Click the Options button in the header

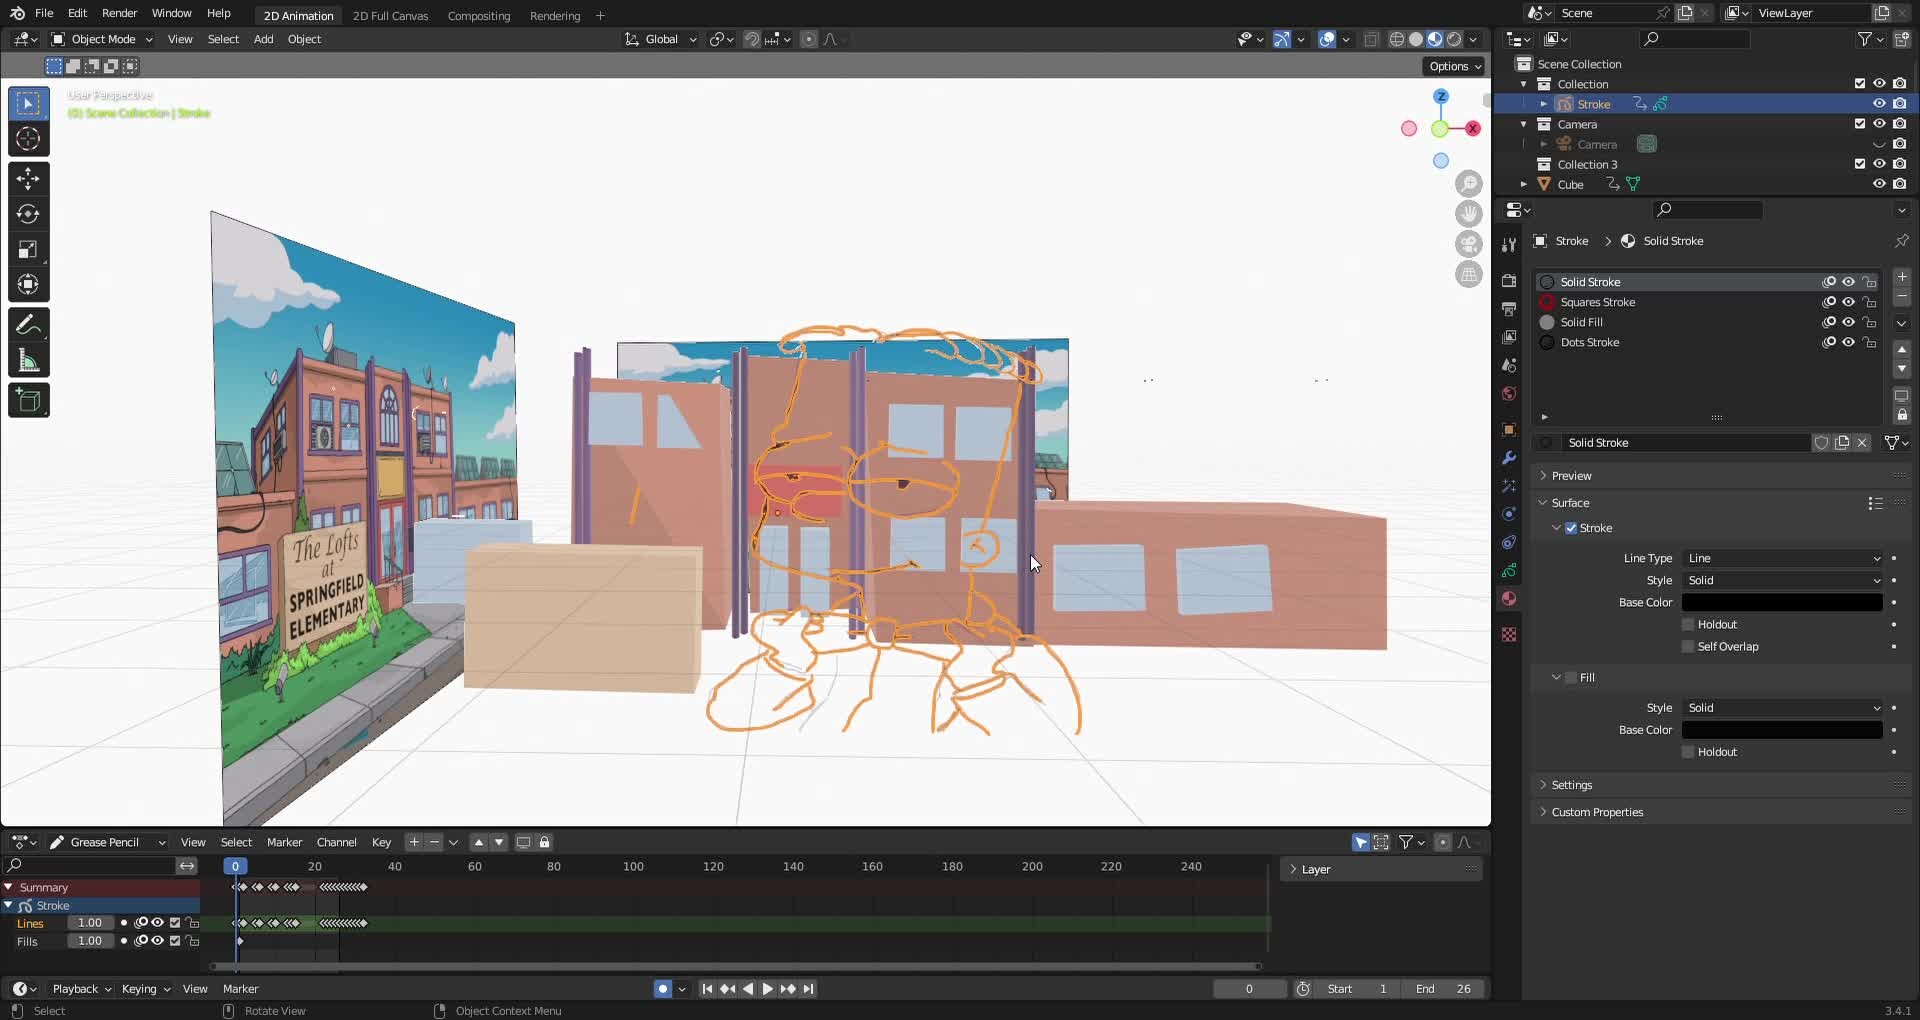(1452, 66)
